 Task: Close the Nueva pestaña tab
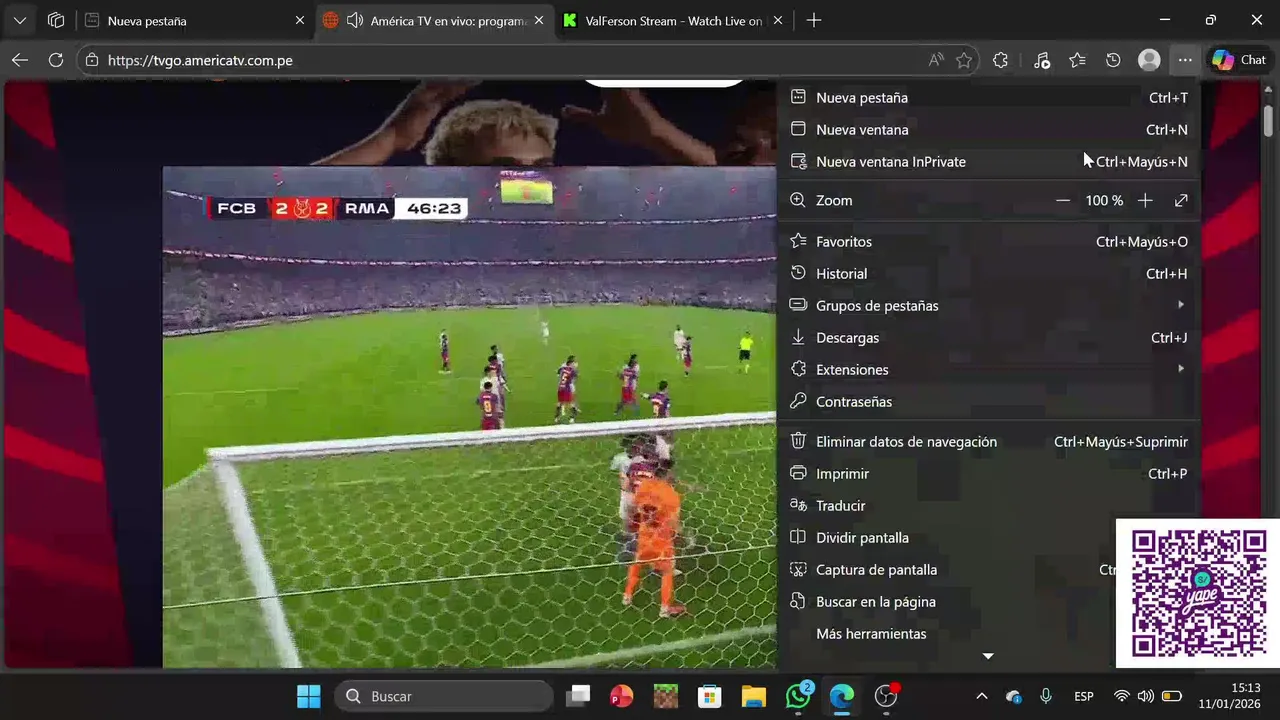pos(300,20)
